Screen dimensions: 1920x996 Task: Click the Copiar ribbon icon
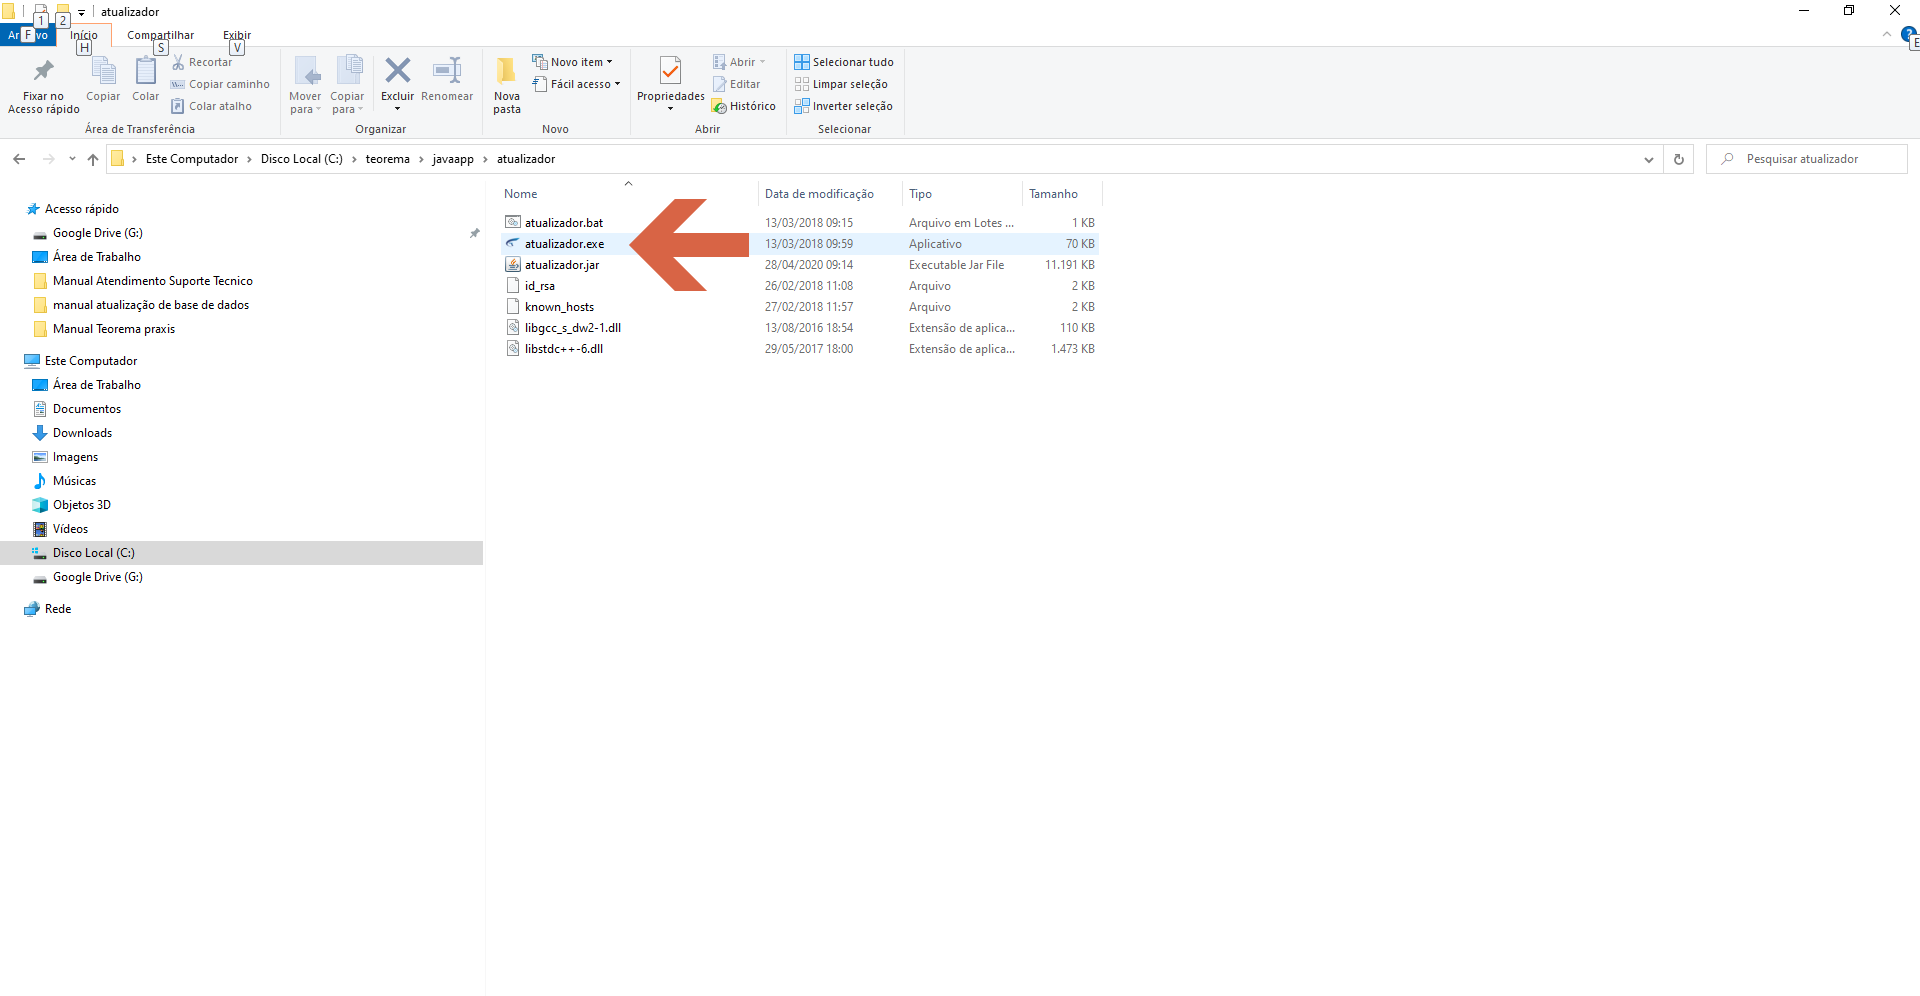[103, 71]
